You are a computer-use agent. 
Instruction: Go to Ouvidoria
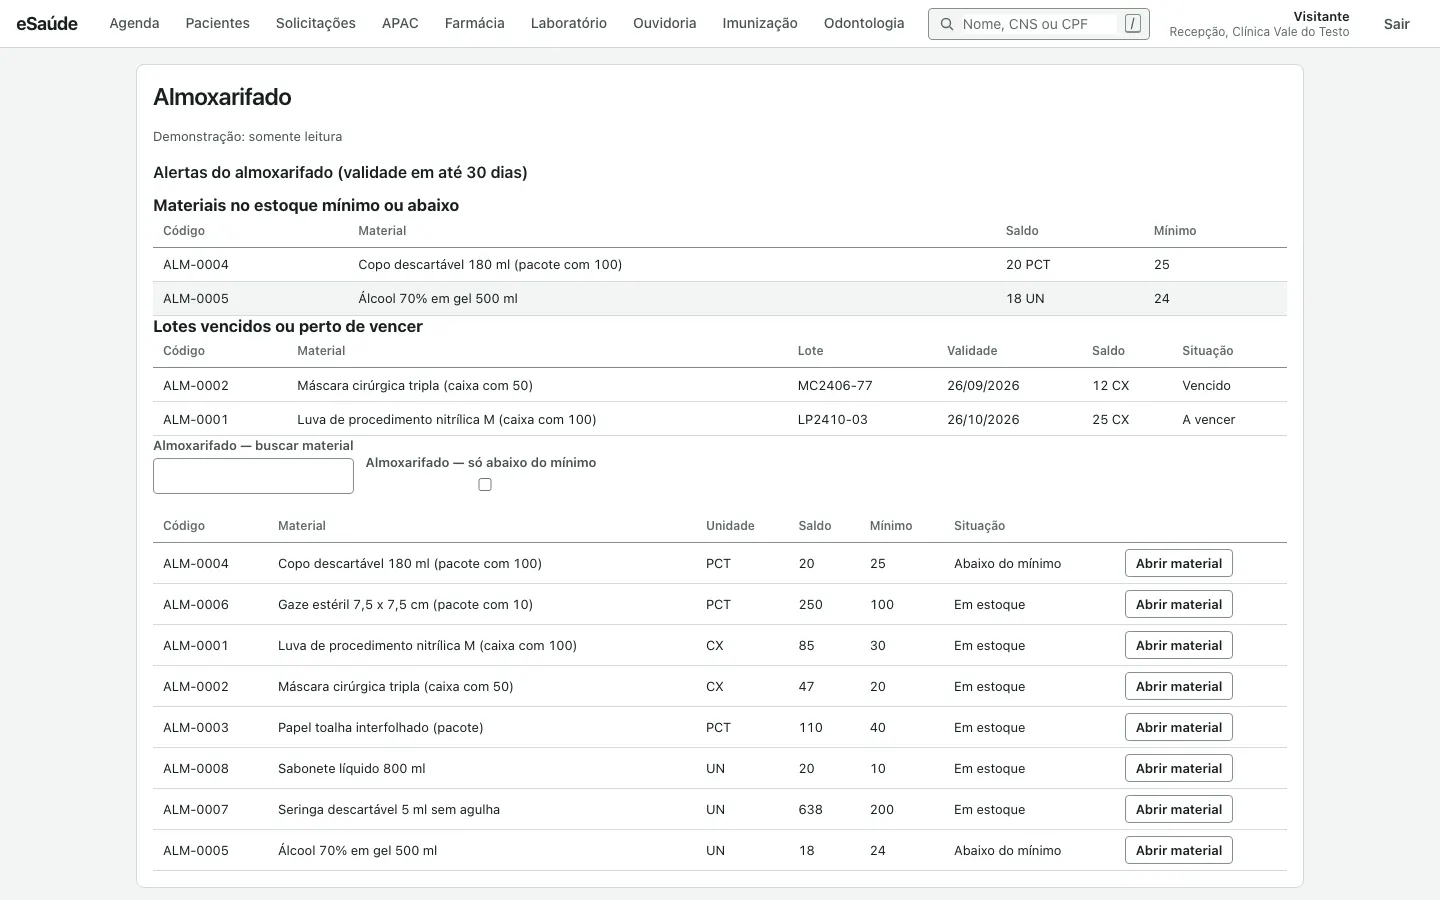coord(664,23)
